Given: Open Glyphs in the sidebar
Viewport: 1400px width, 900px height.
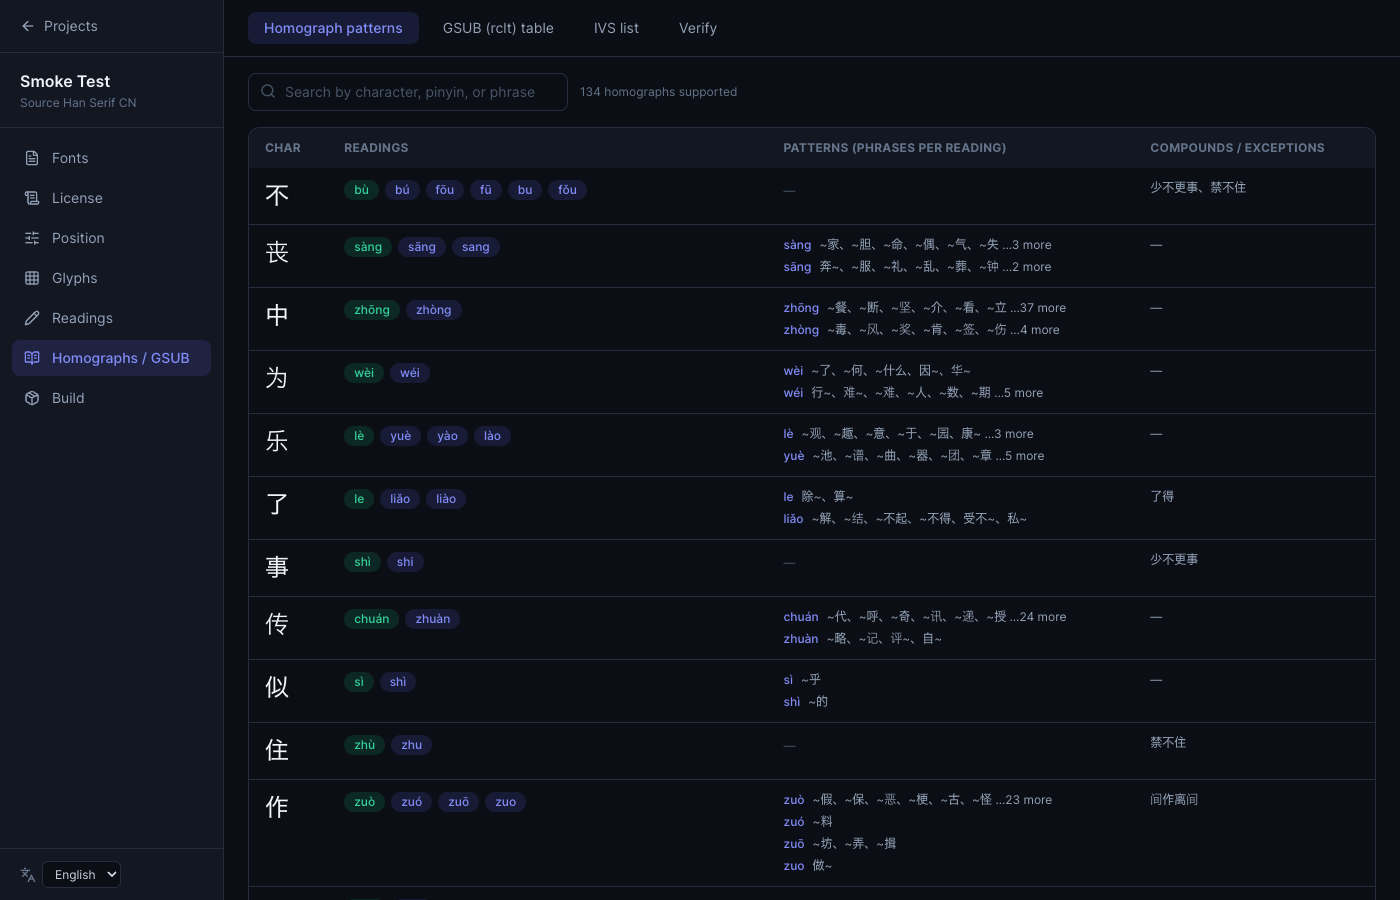Looking at the screenshot, I should point(111,278).
